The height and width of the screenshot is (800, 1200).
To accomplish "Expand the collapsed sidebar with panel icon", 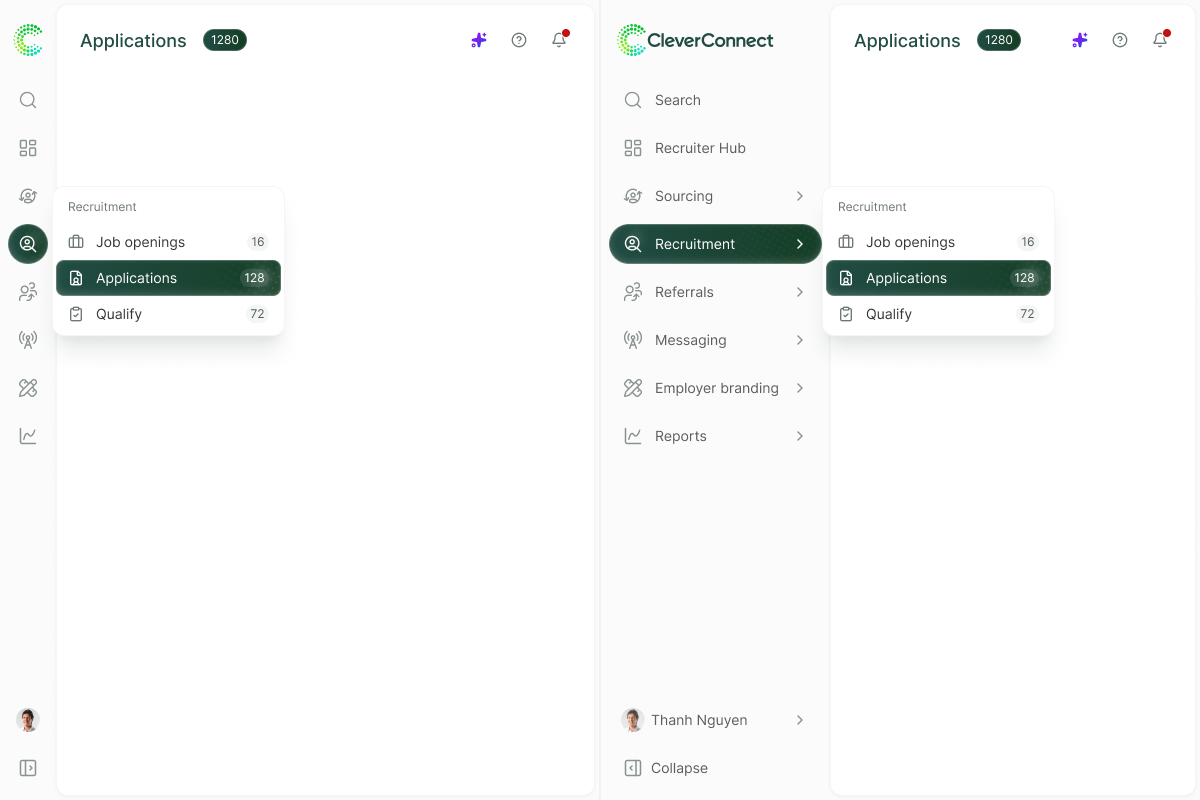I will click(28, 768).
